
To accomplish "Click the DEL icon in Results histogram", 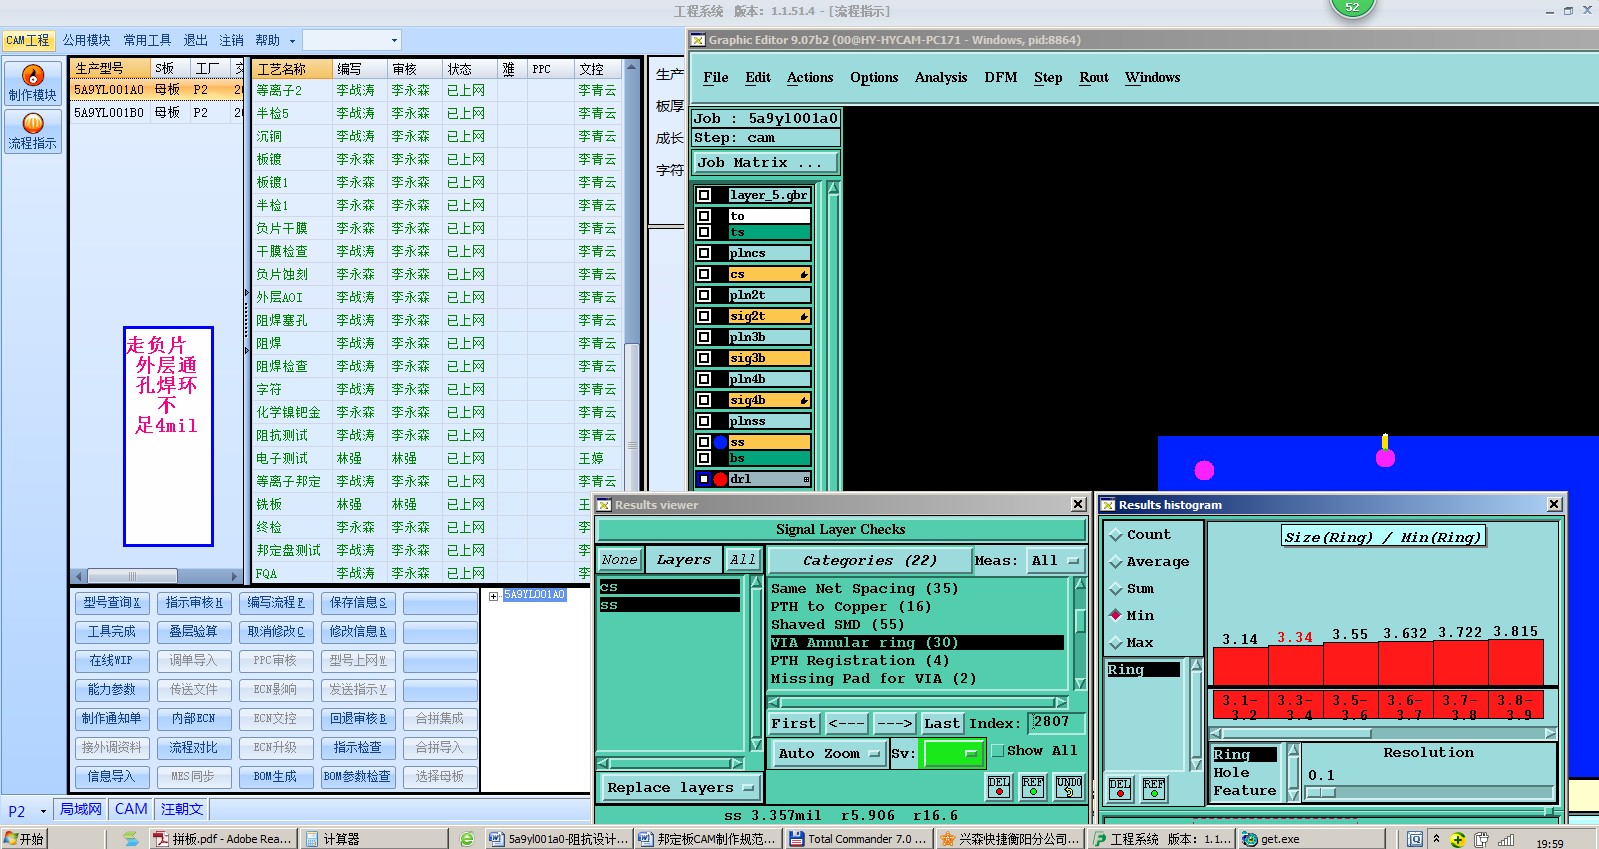I will (x=1120, y=789).
